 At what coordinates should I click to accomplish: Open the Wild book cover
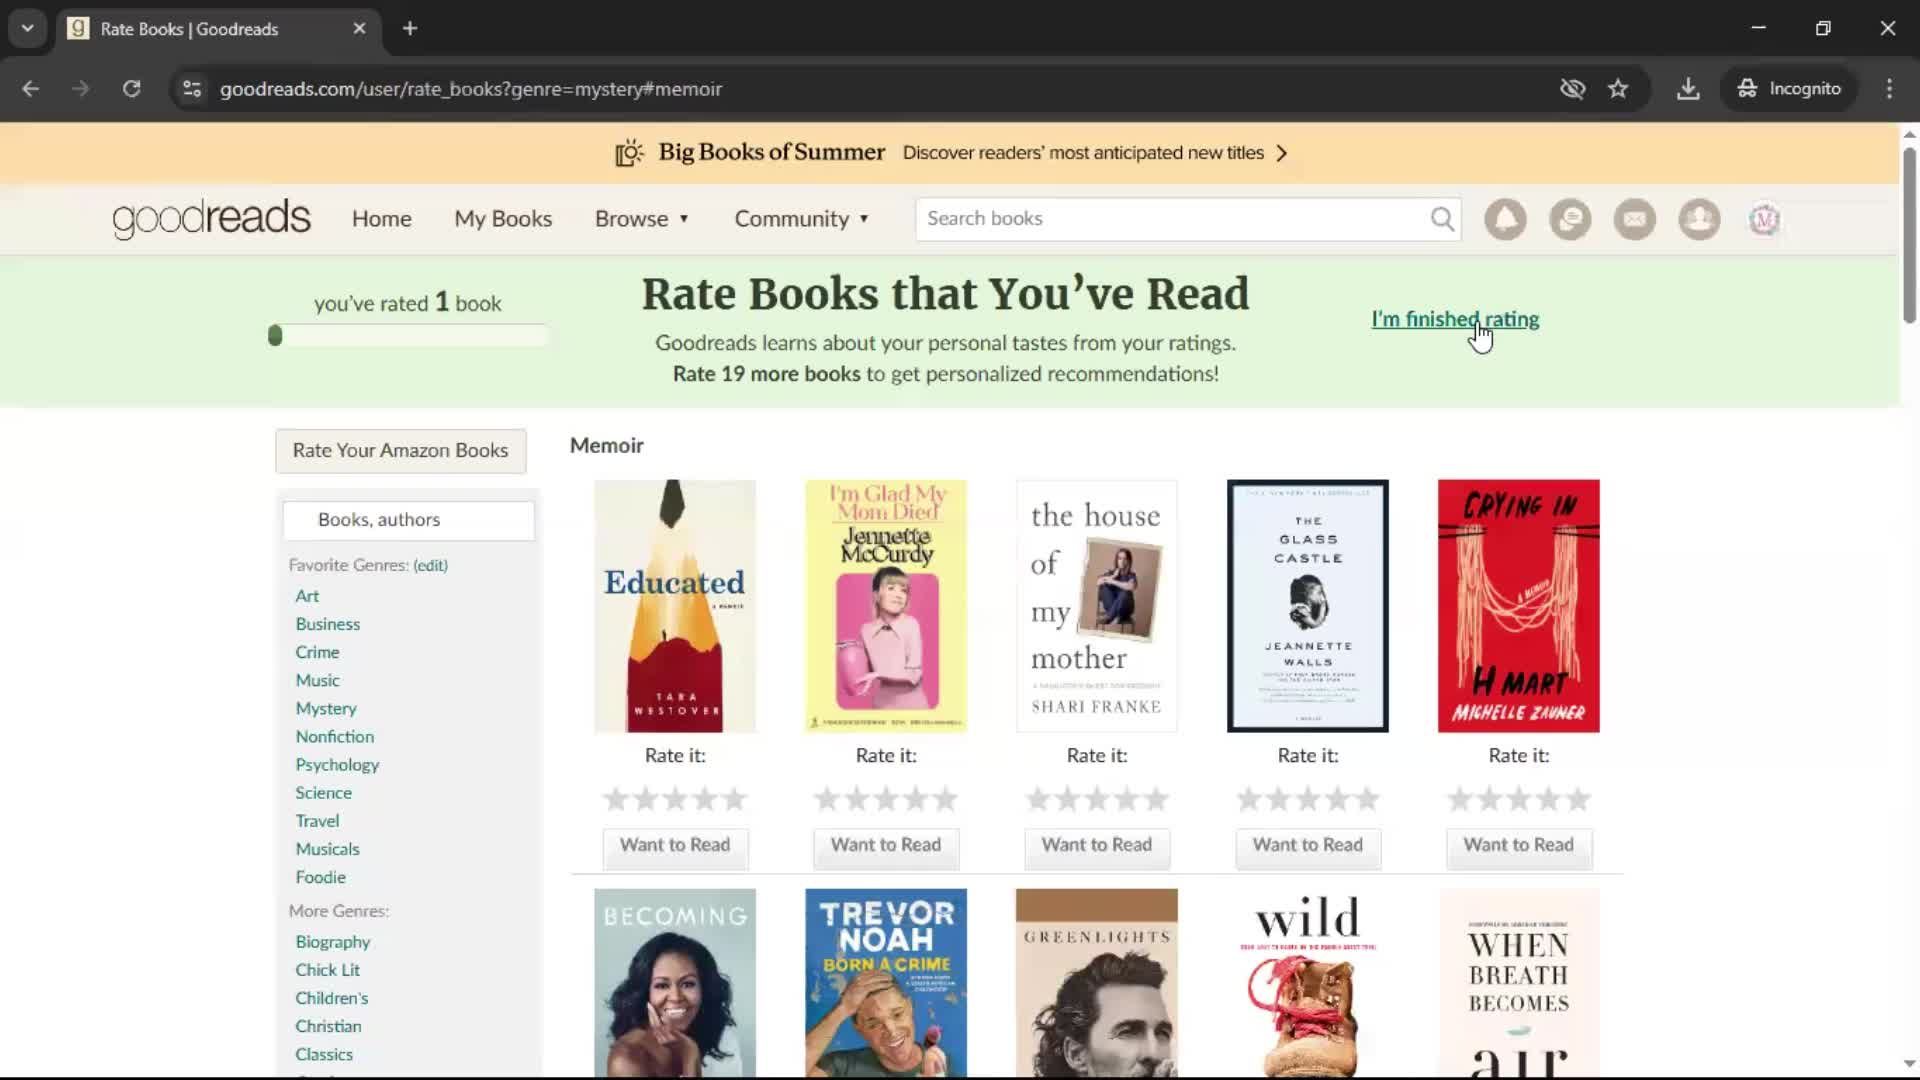pos(1308,983)
